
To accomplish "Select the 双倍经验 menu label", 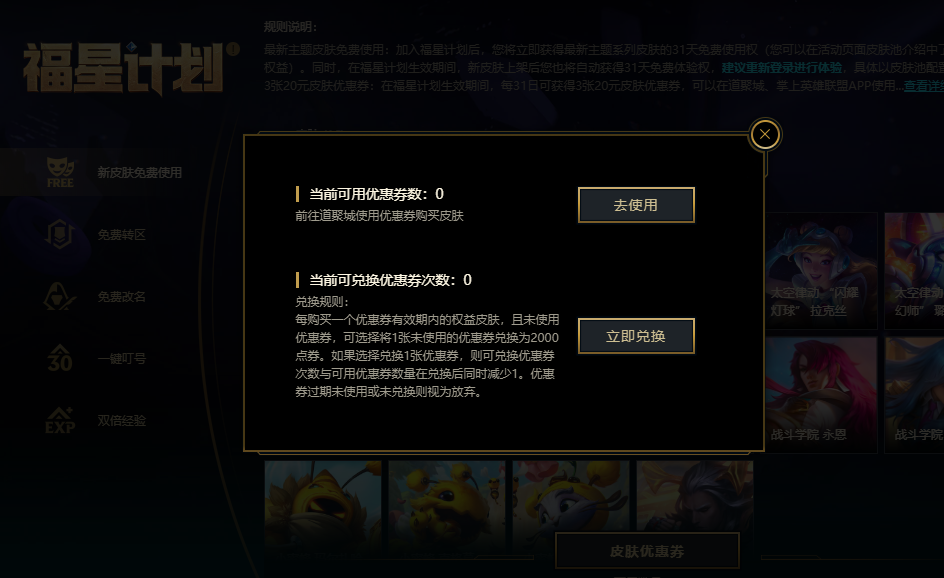I will [121, 421].
